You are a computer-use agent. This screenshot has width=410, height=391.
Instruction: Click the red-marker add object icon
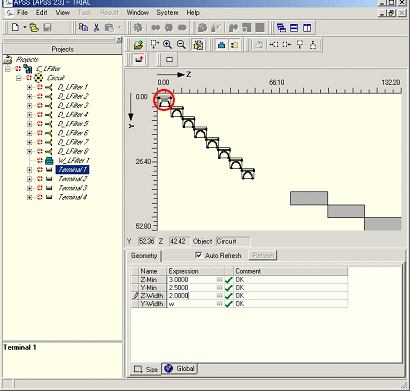139,60
